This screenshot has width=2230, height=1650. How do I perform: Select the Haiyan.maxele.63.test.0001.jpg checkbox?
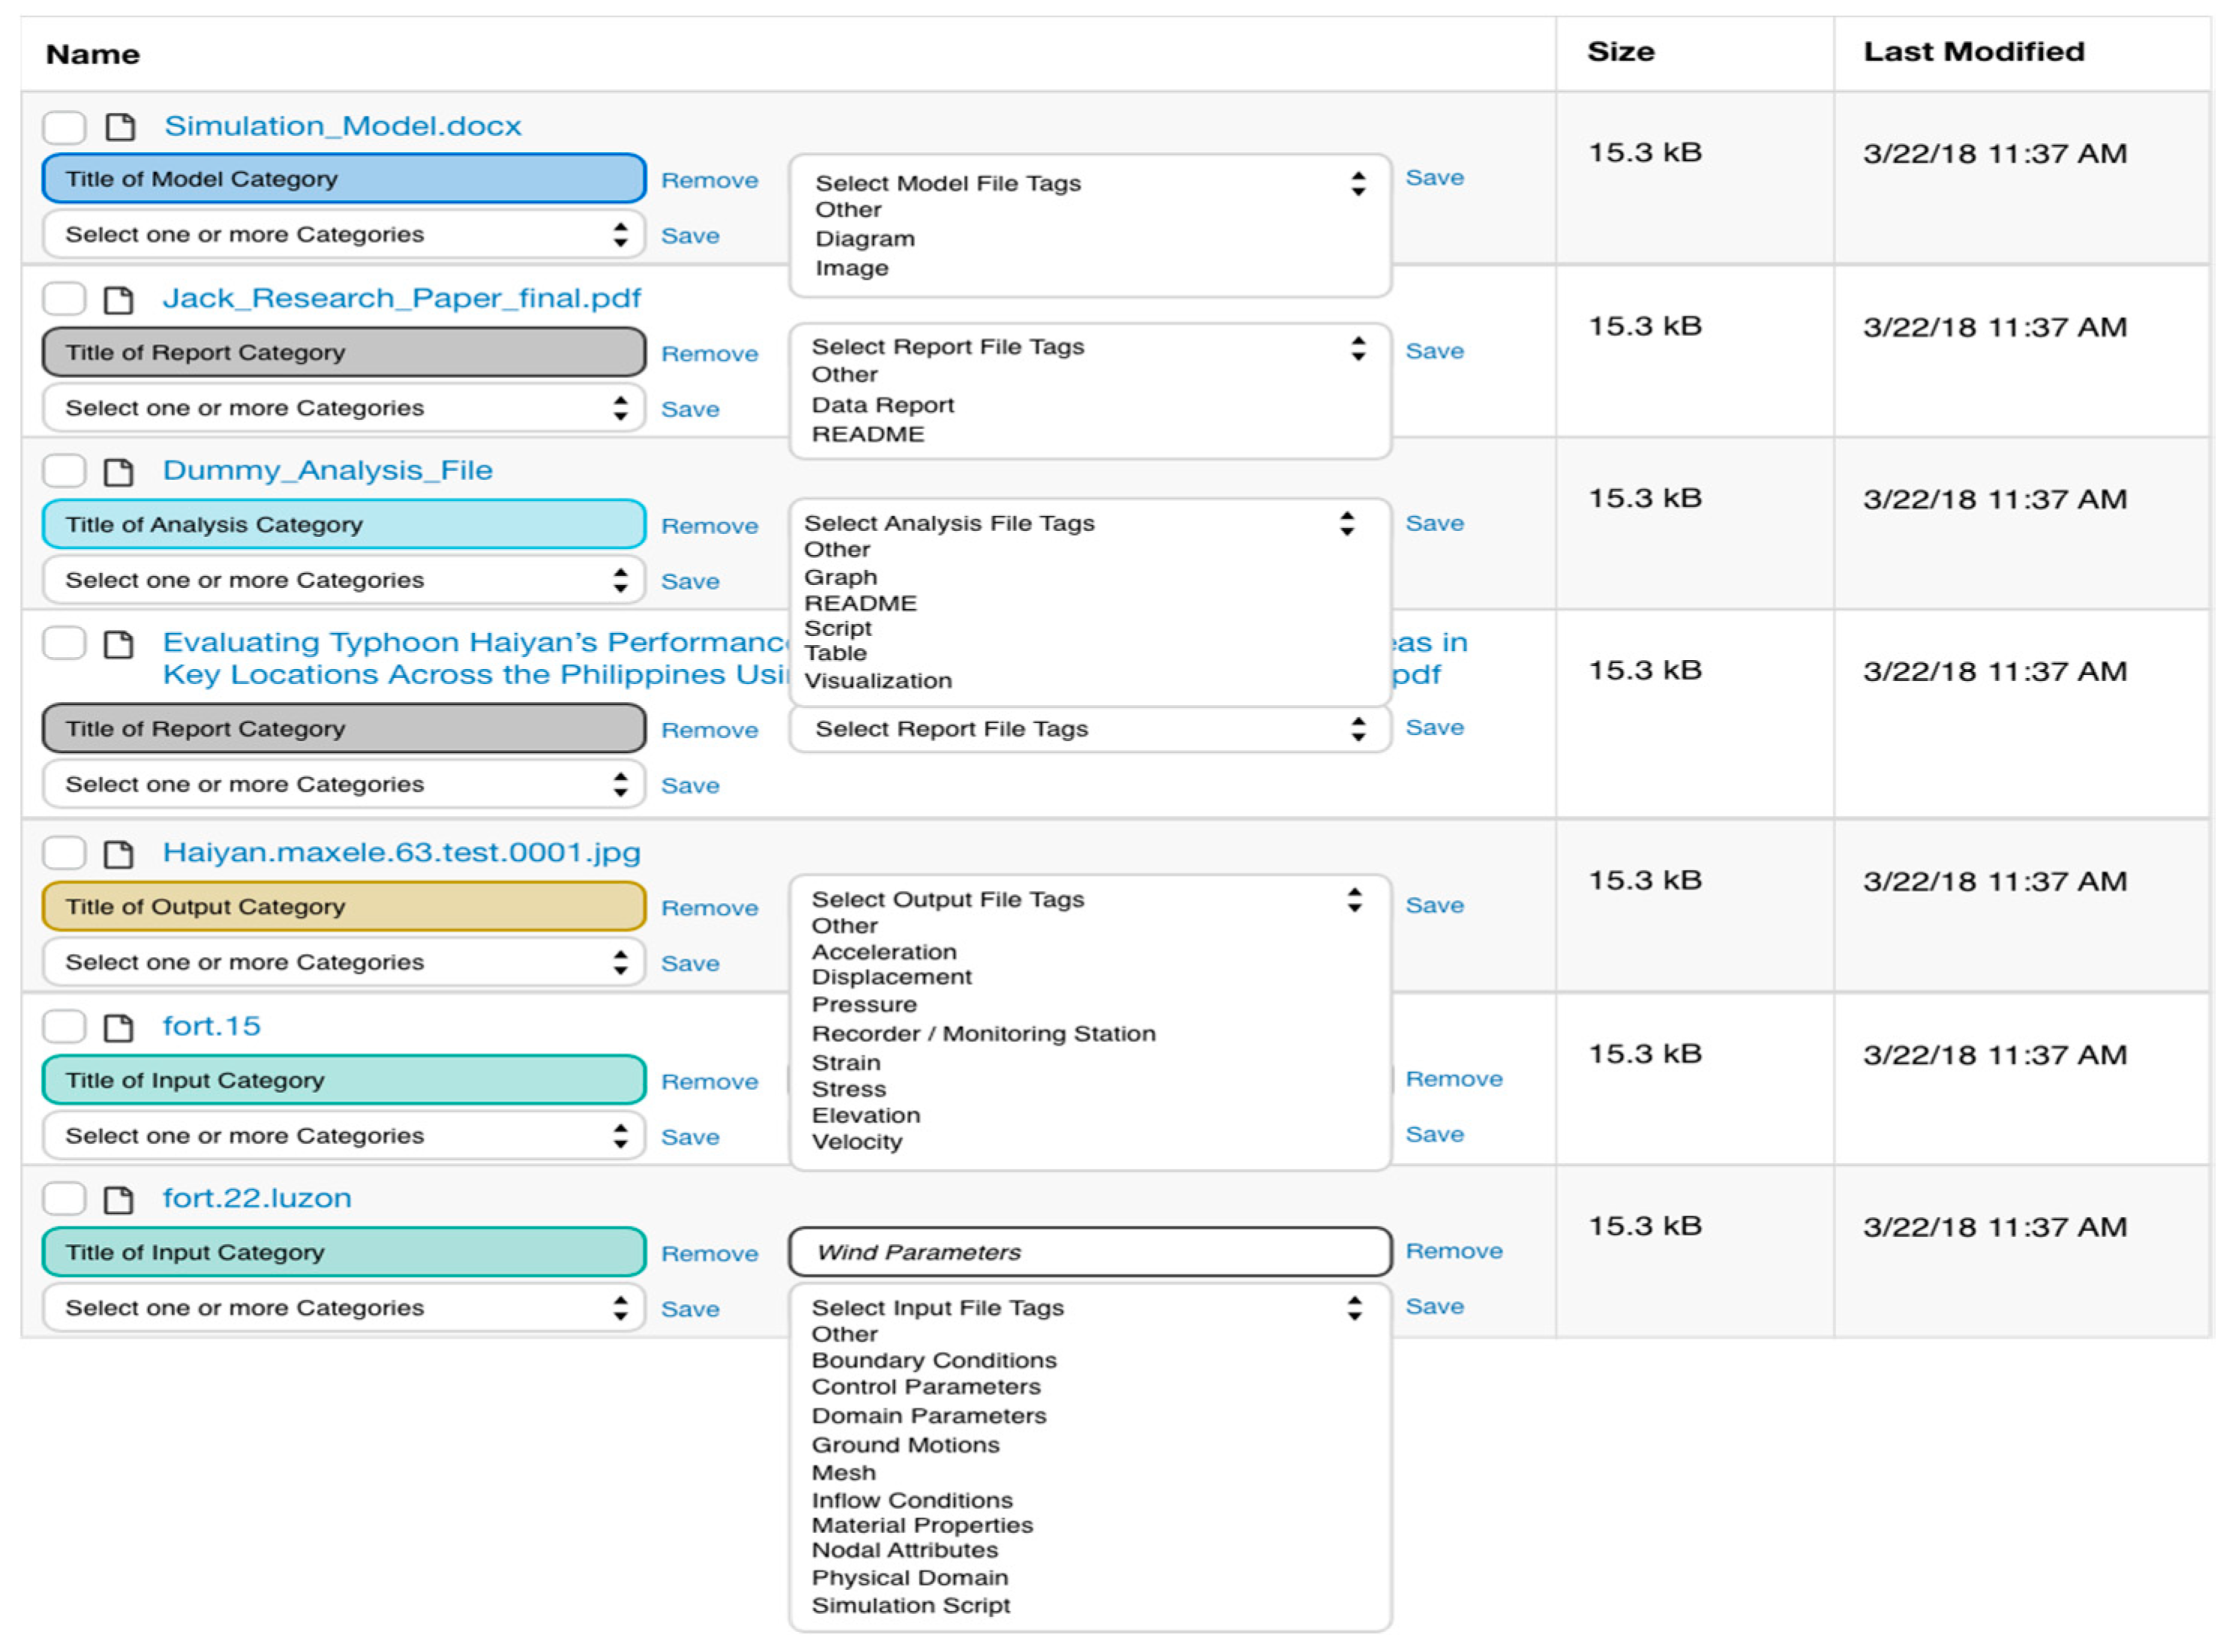tap(64, 853)
